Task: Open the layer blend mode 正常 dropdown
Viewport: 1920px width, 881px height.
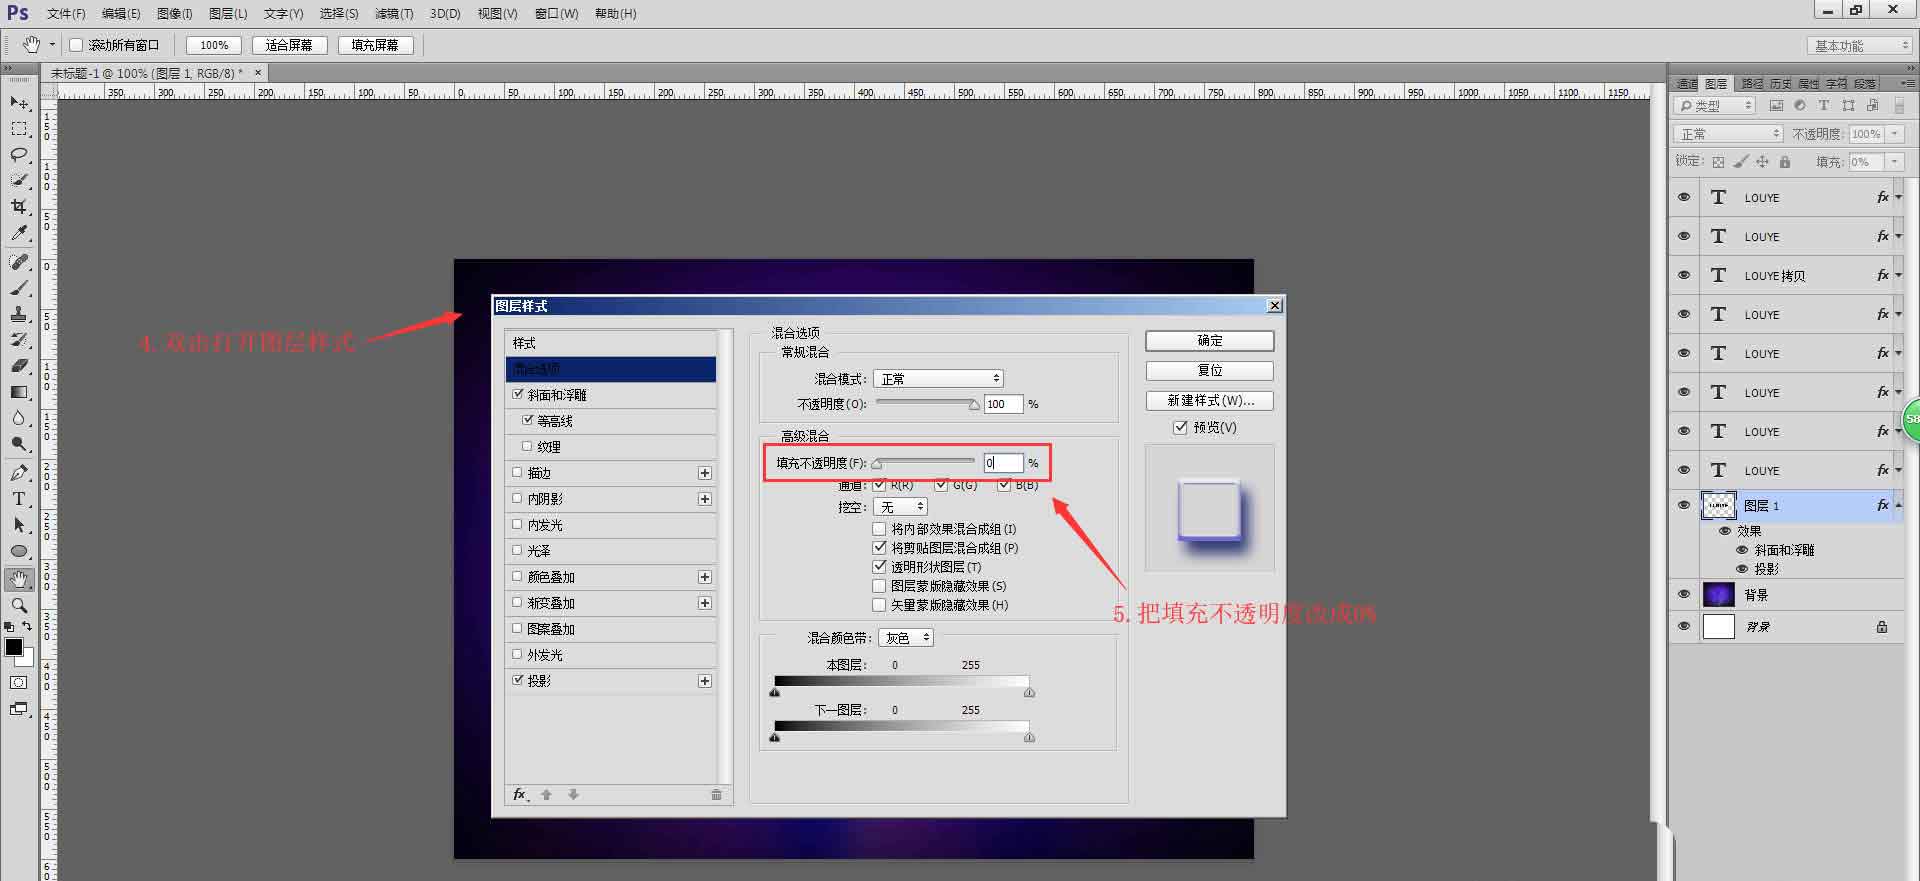Action: point(1729,134)
